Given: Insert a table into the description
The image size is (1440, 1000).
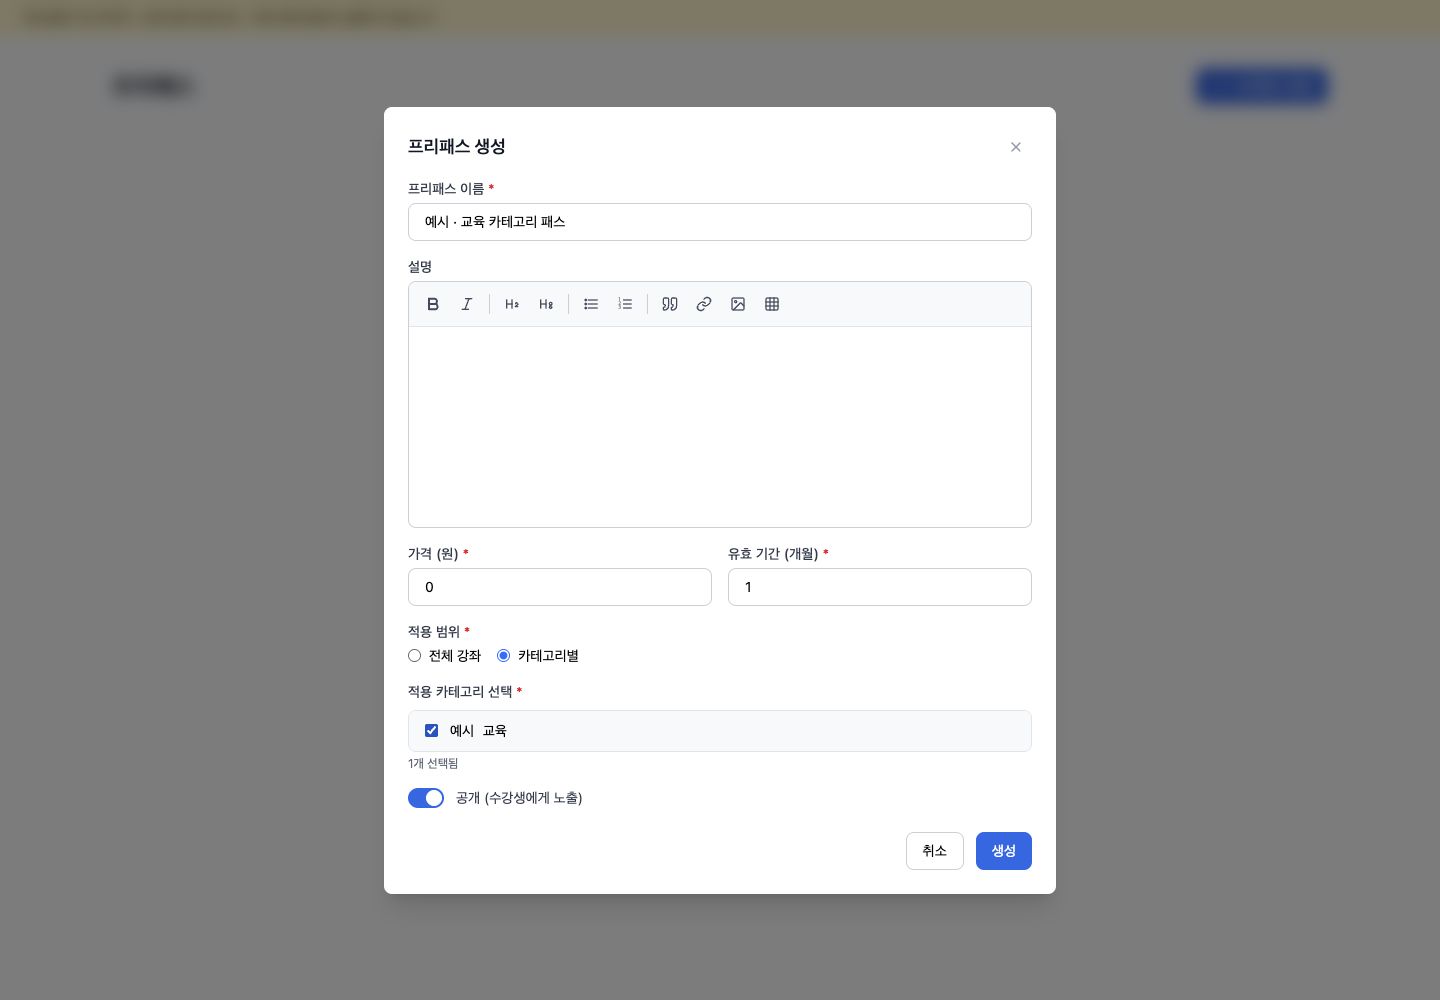Looking at the screenshot, I should [772, 304].
